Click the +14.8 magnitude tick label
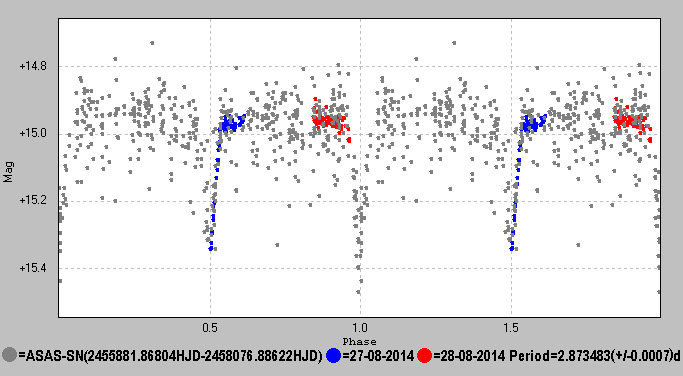This screenshot has height=376, width=683. [x=33, y=66]
